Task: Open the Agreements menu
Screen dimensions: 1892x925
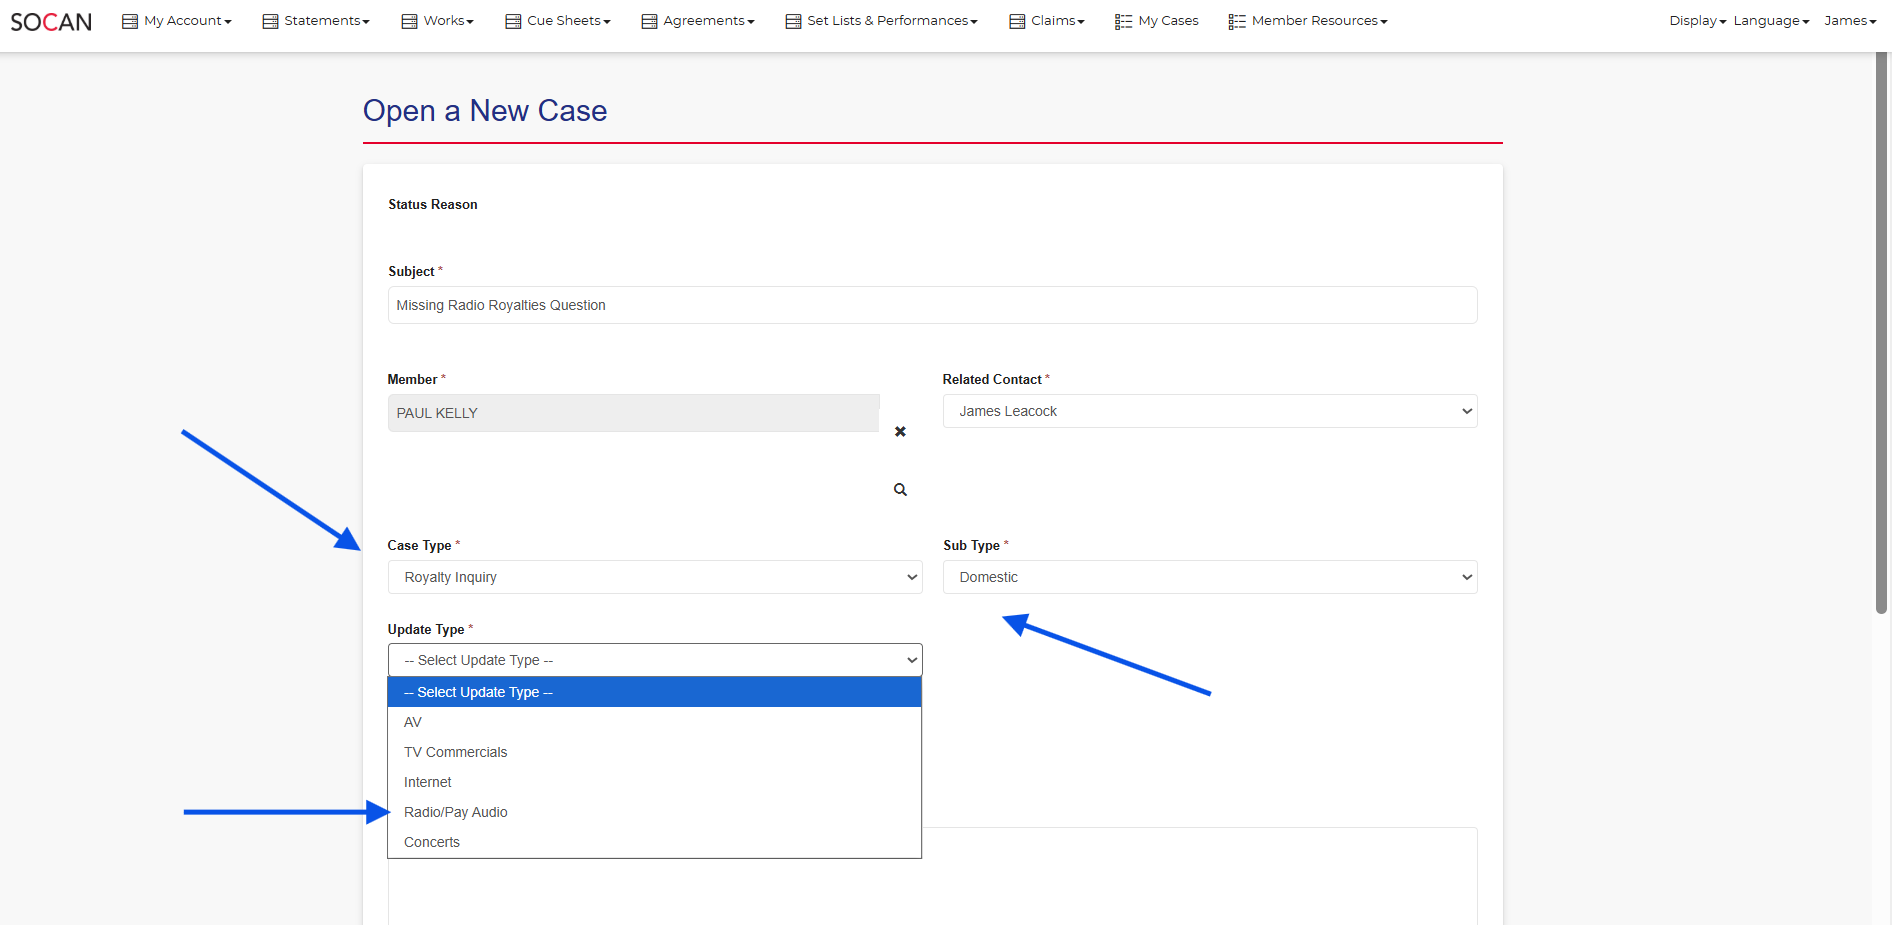Action: point(698,21)
